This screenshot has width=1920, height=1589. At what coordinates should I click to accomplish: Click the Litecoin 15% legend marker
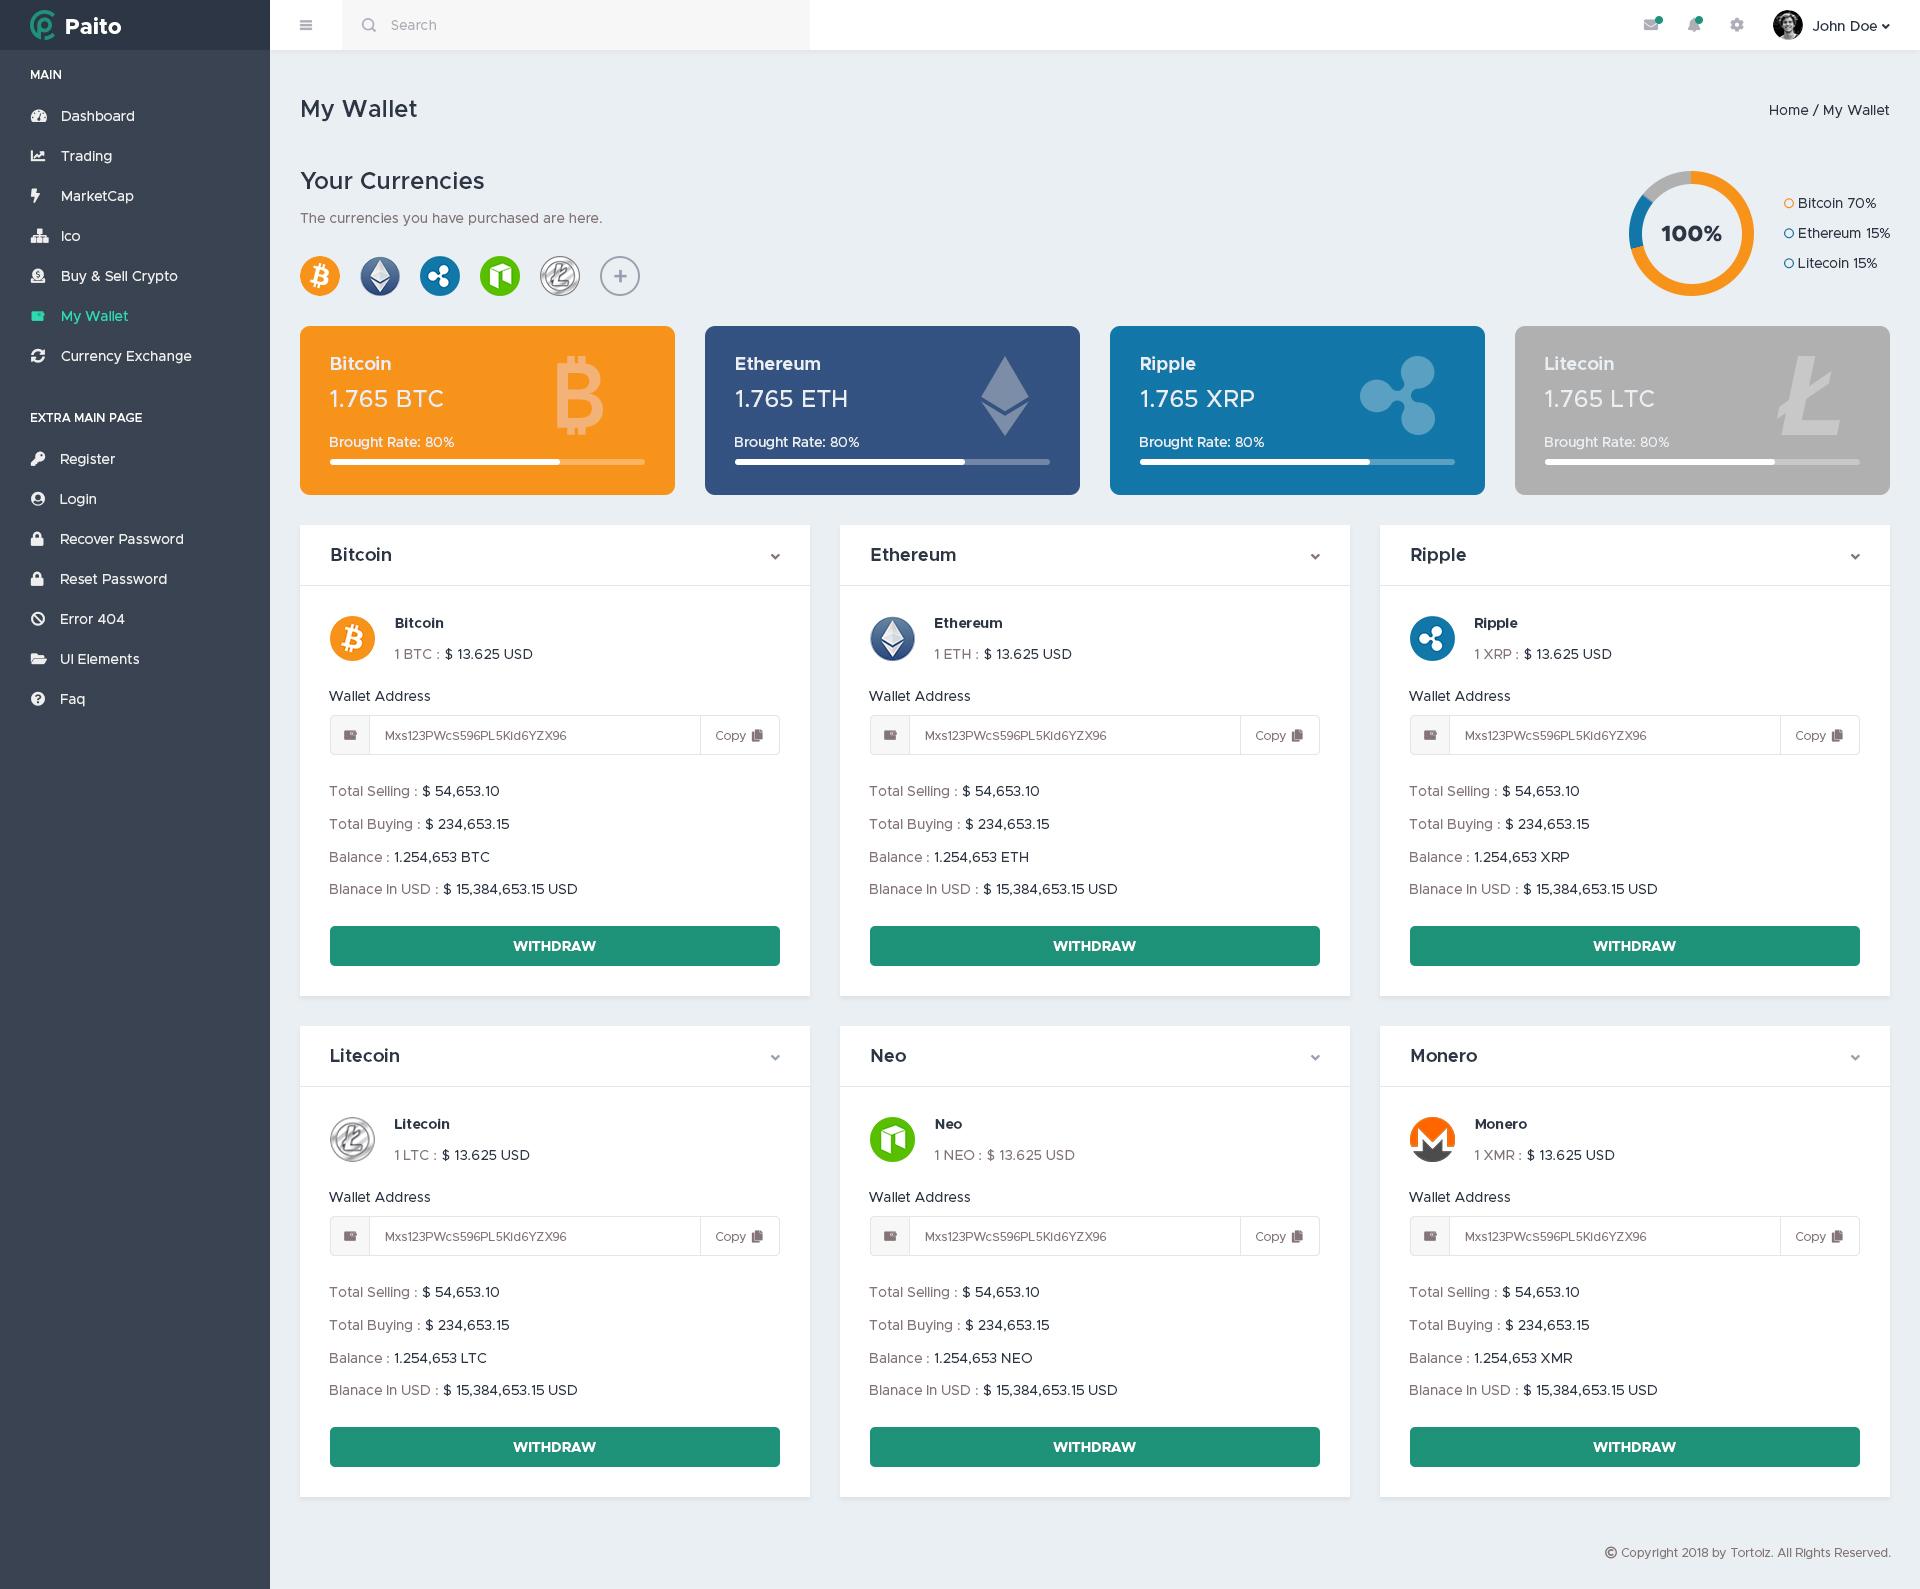pos(1789,263)
